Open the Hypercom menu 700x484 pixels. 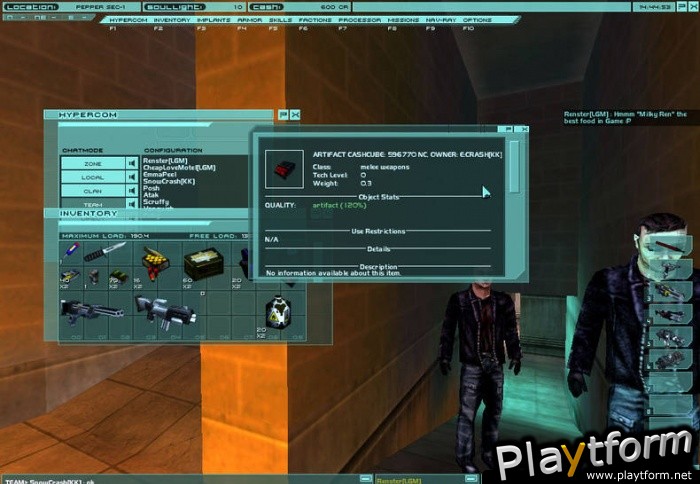(x=128, y=20)
